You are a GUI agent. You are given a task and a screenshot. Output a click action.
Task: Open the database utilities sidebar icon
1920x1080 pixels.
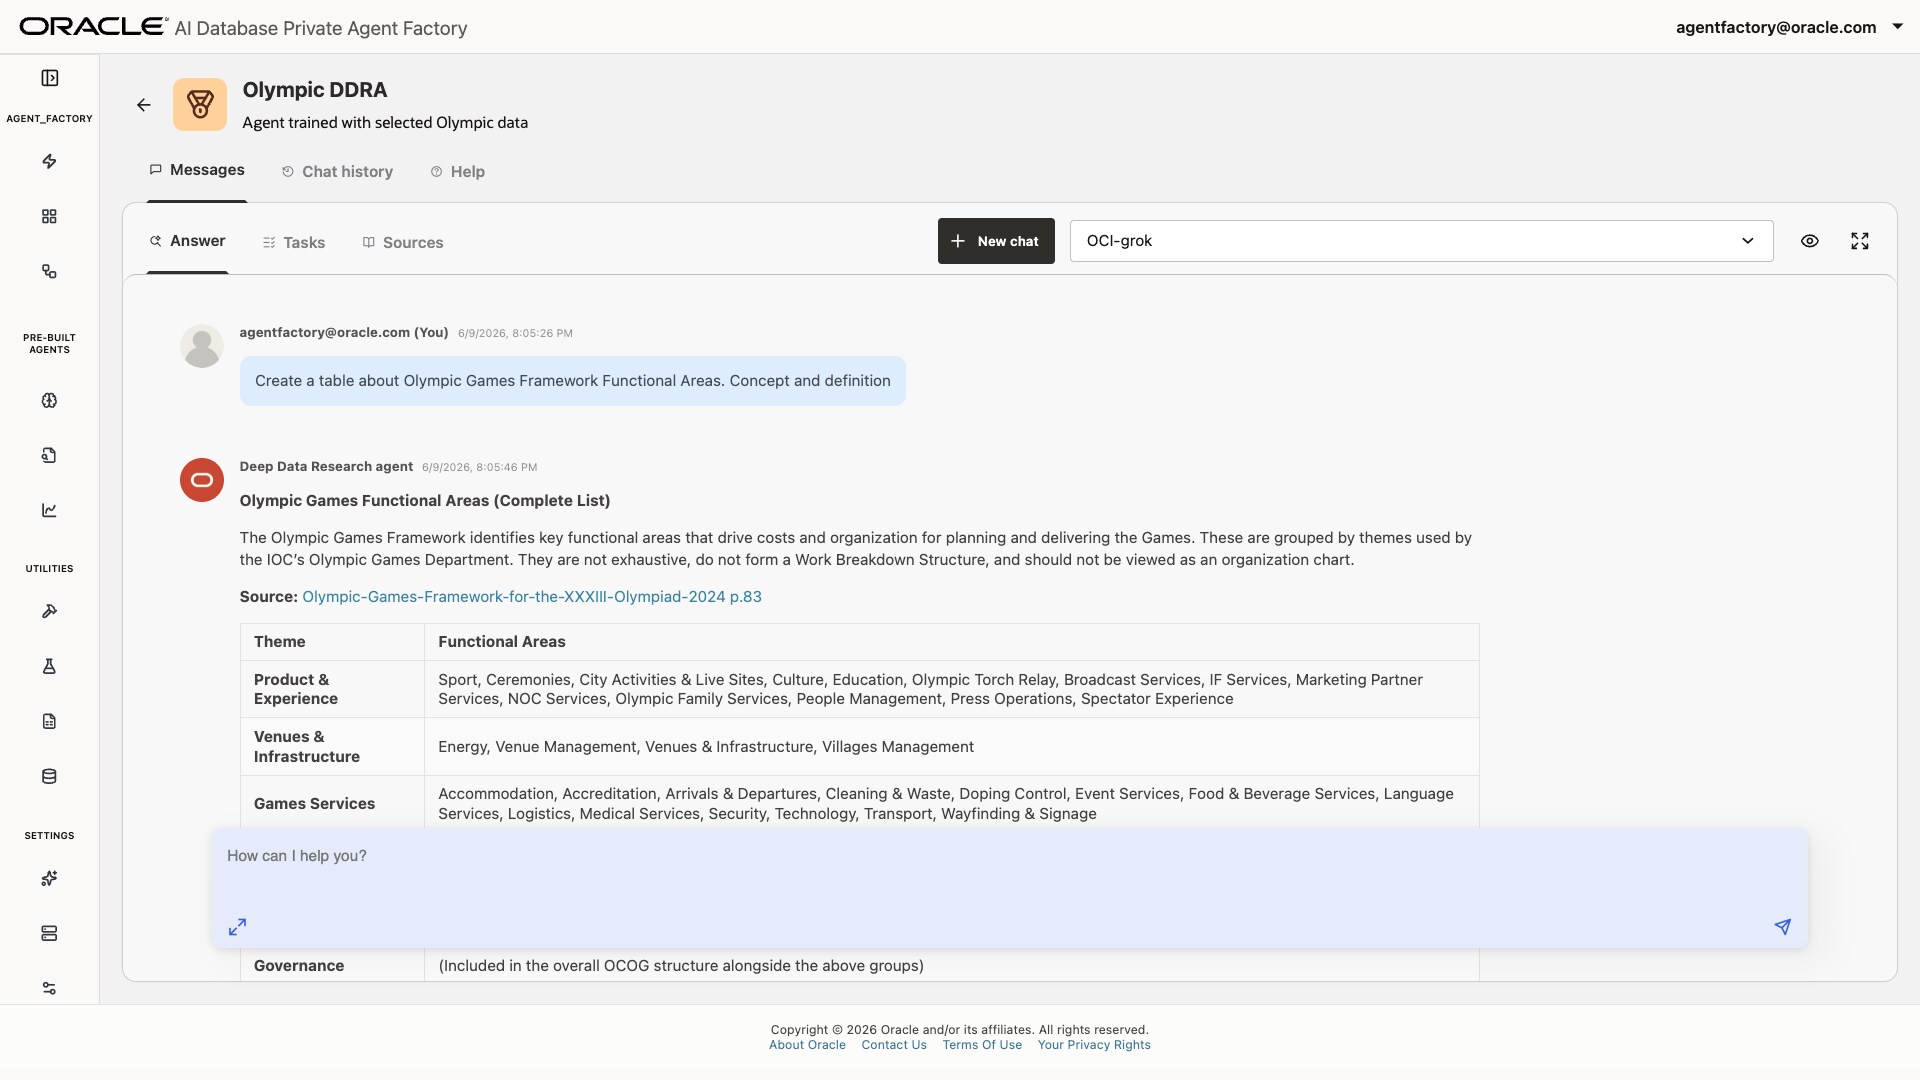49,776
